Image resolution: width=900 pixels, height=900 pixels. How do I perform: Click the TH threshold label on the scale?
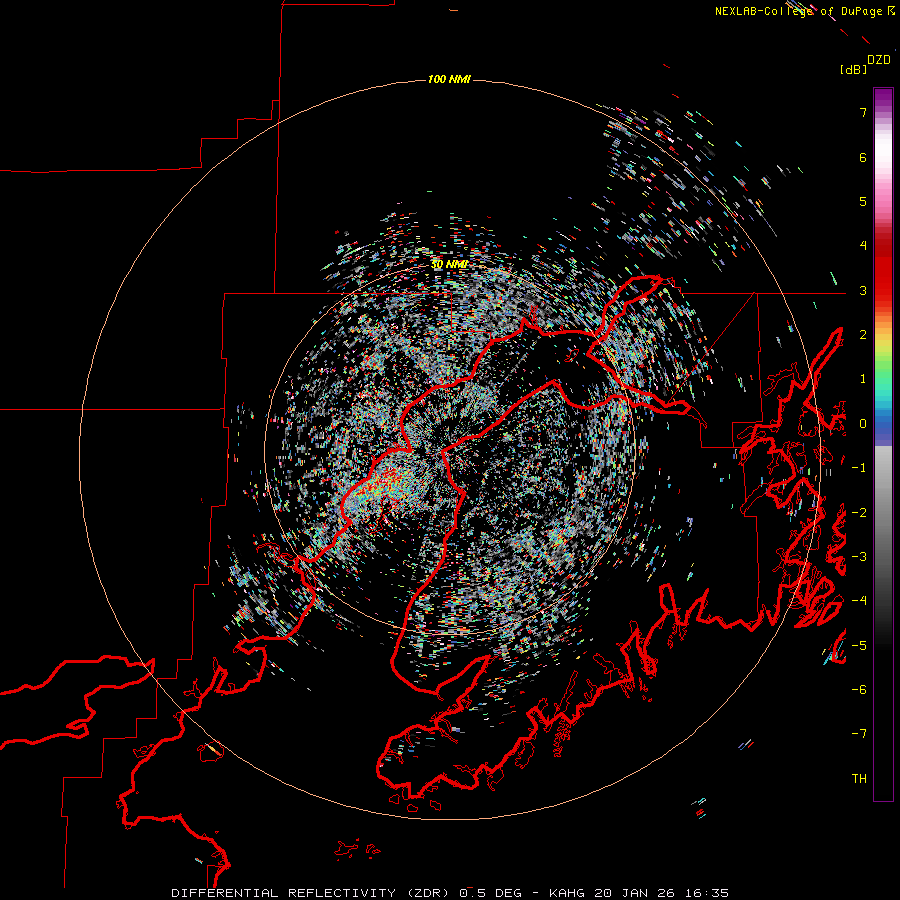[x=859, y=778]
